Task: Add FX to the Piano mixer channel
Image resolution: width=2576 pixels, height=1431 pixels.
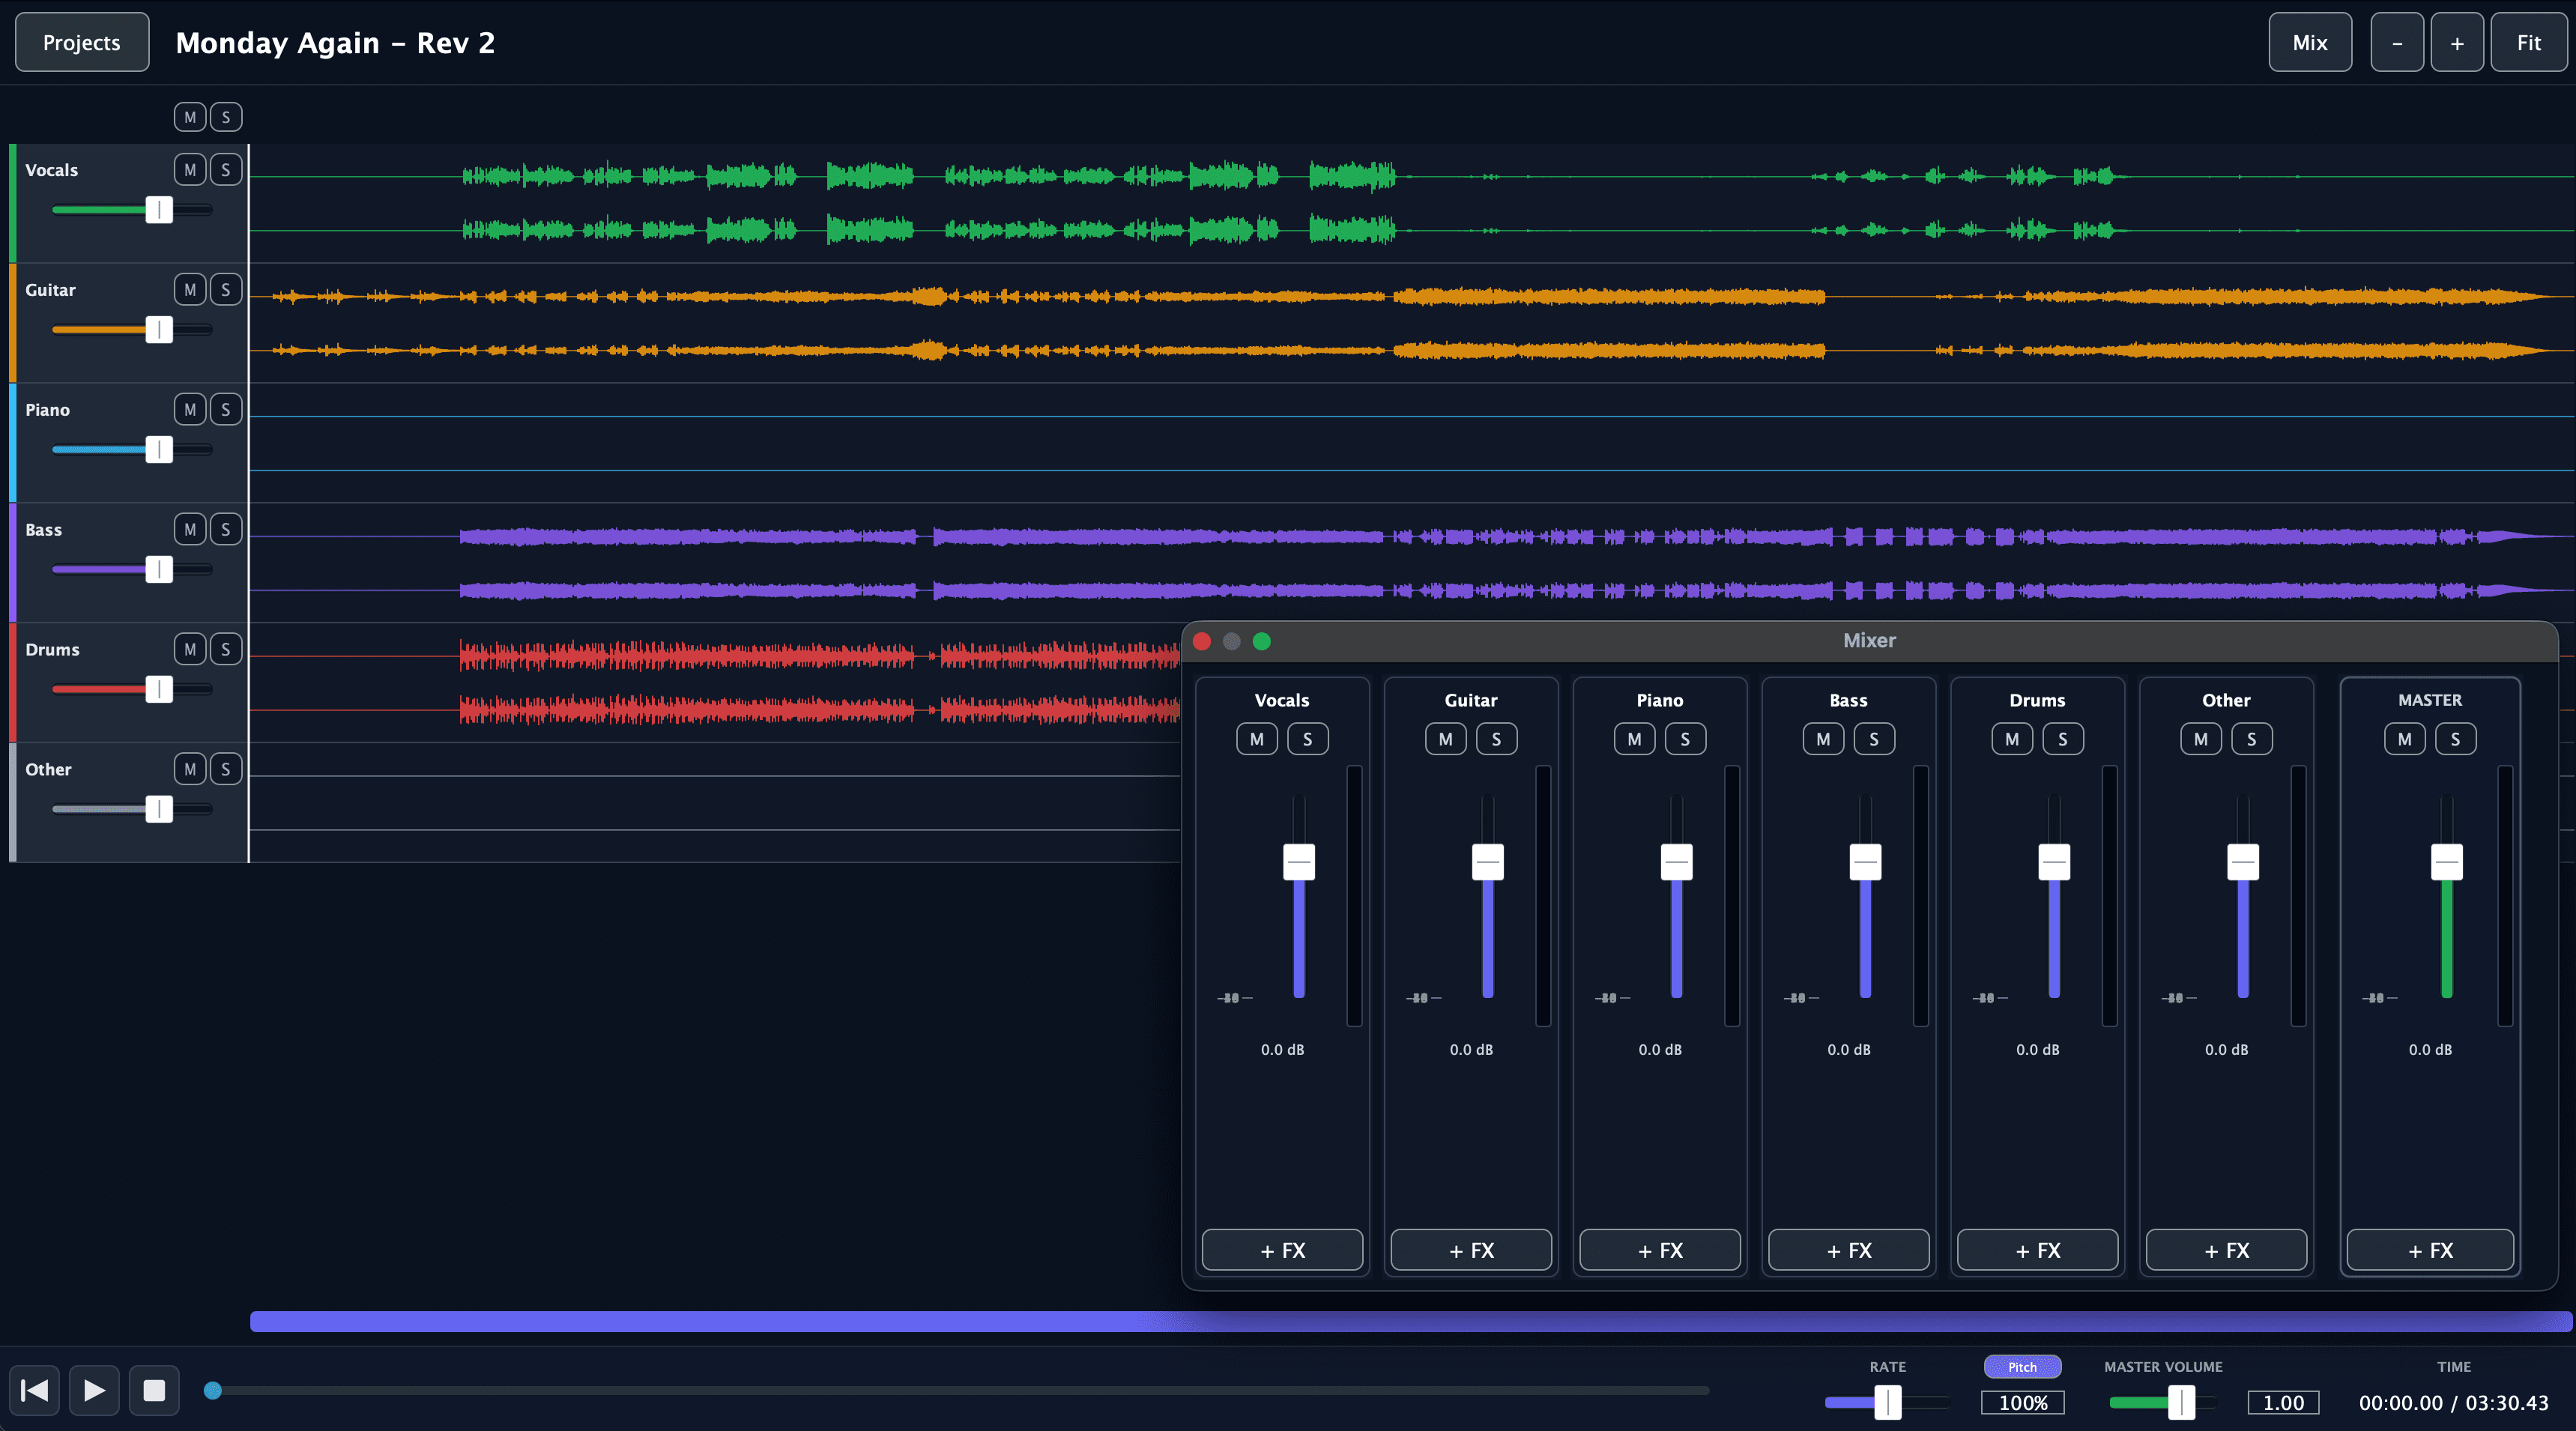Action: tap(1660, 1250)
